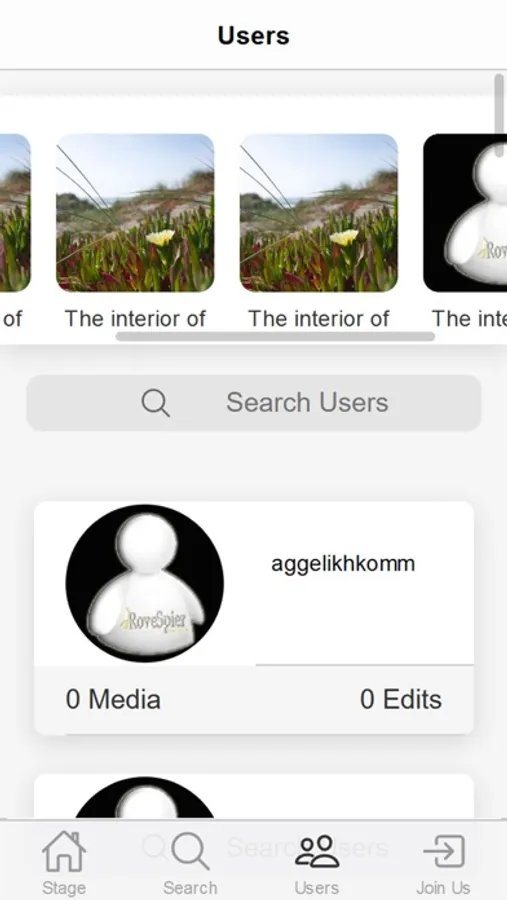Open caption under first full flower thumbnail
This screenshot has width=507, height=900.
[135, 319]
